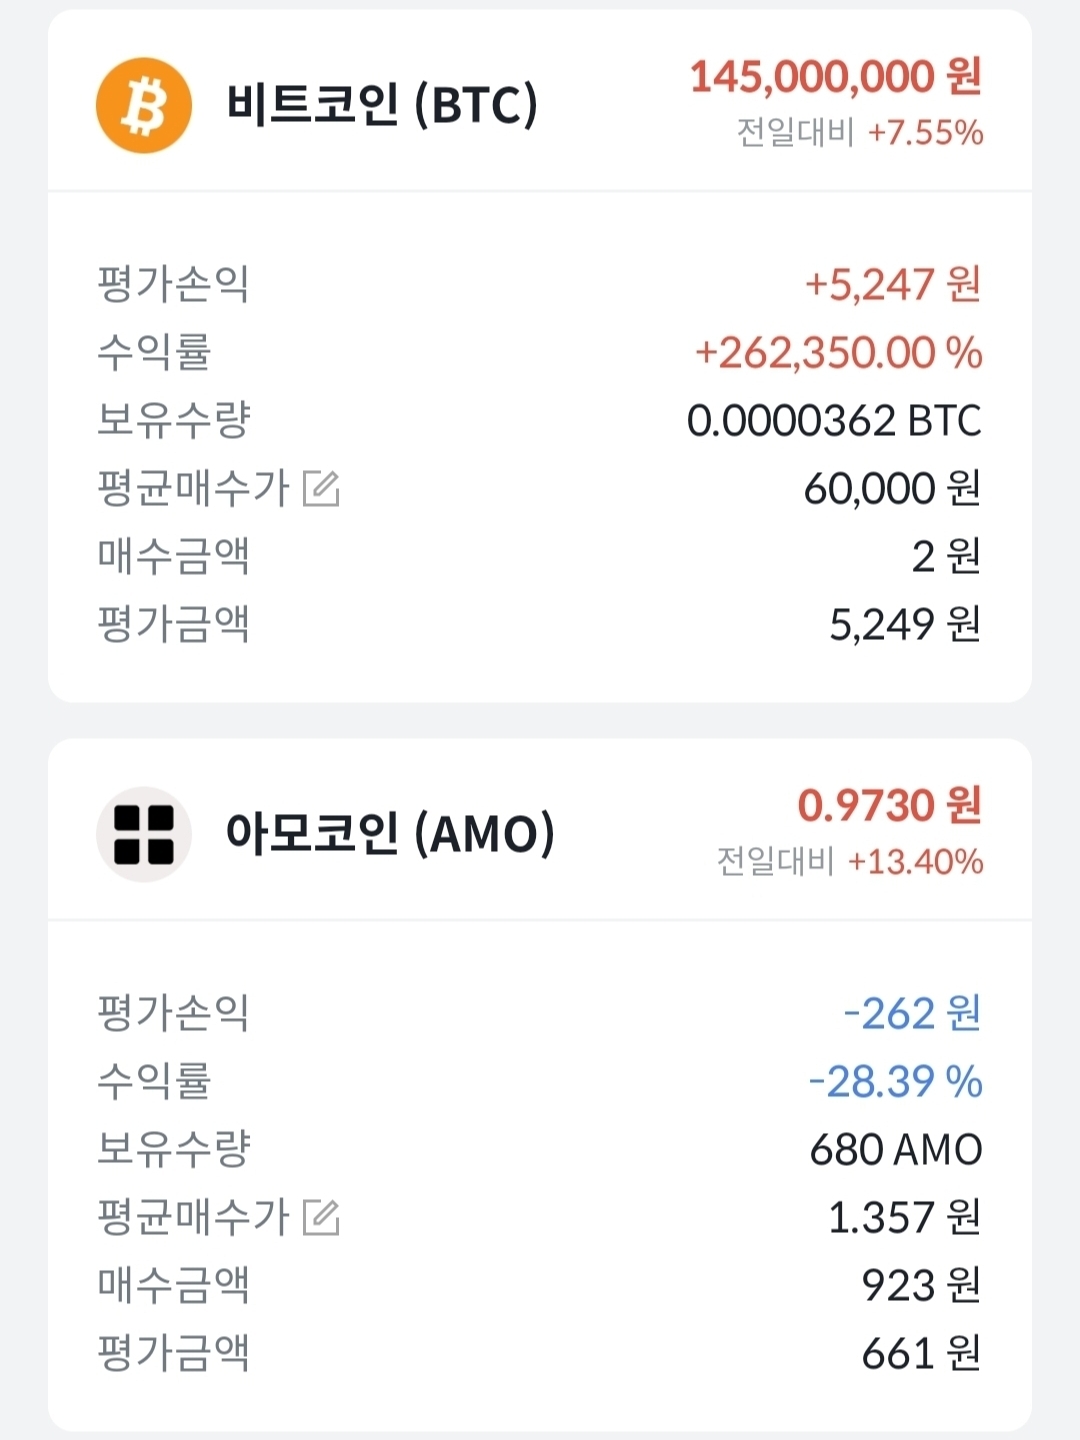Tap the 923 원 AMO purchase amount
1080x1440 pixels.
(x=920, y=1286)
